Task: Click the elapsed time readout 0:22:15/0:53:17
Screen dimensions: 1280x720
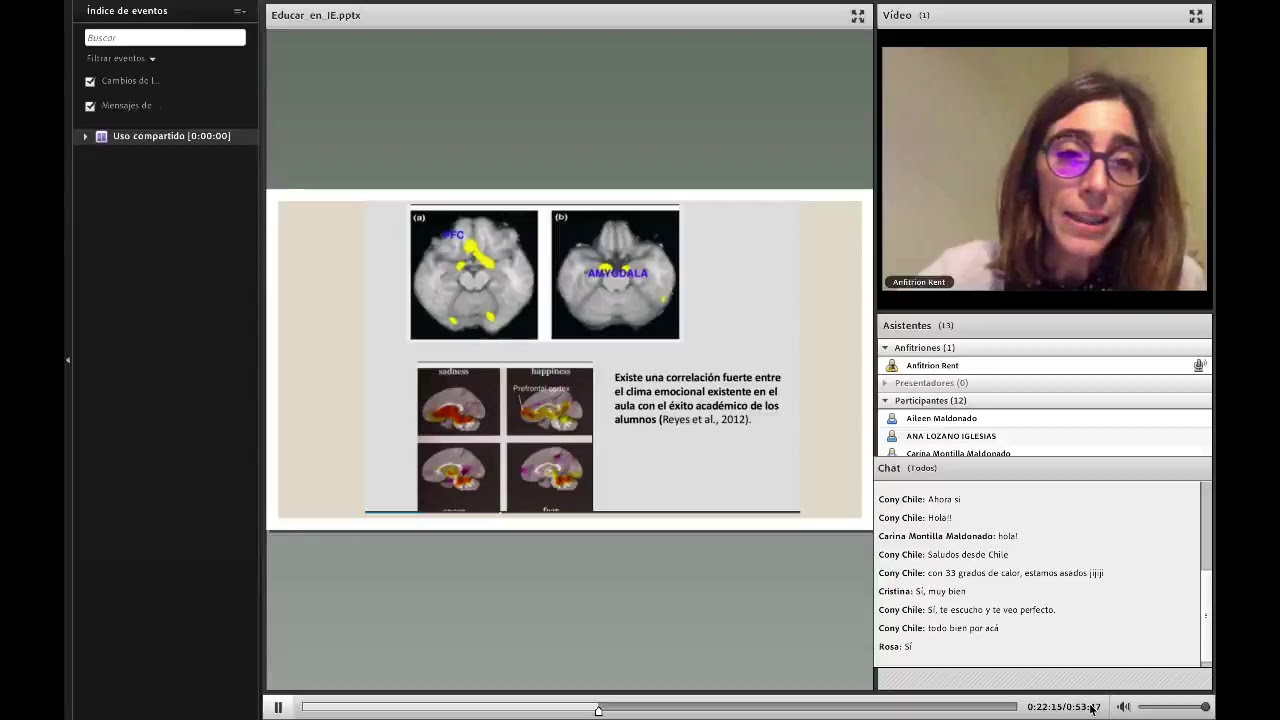Action: click(x=1063, y=707)
